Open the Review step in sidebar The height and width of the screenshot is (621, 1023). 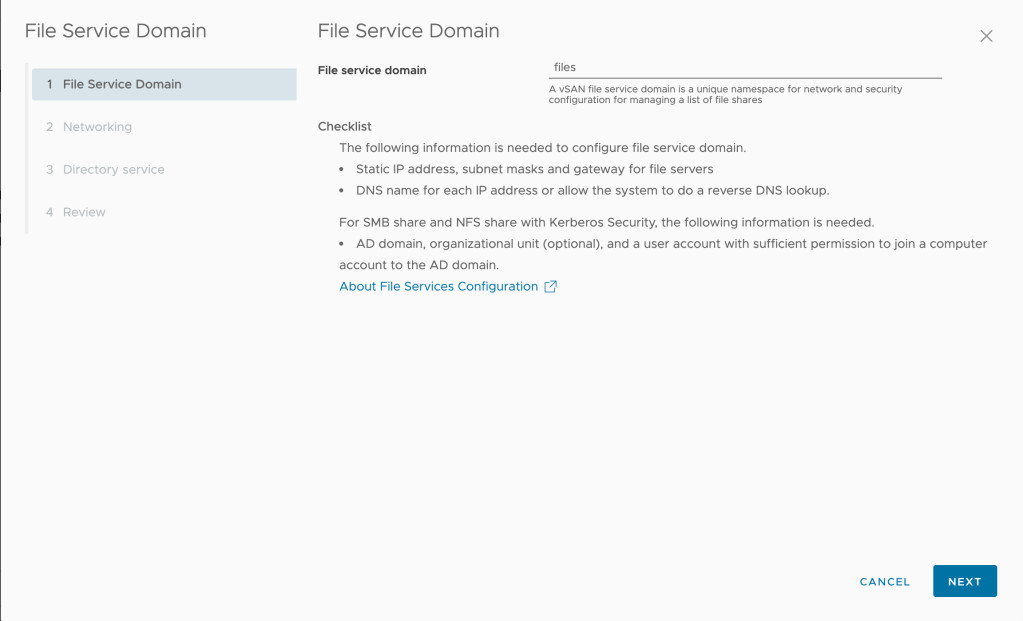click(x=84, y=212)
